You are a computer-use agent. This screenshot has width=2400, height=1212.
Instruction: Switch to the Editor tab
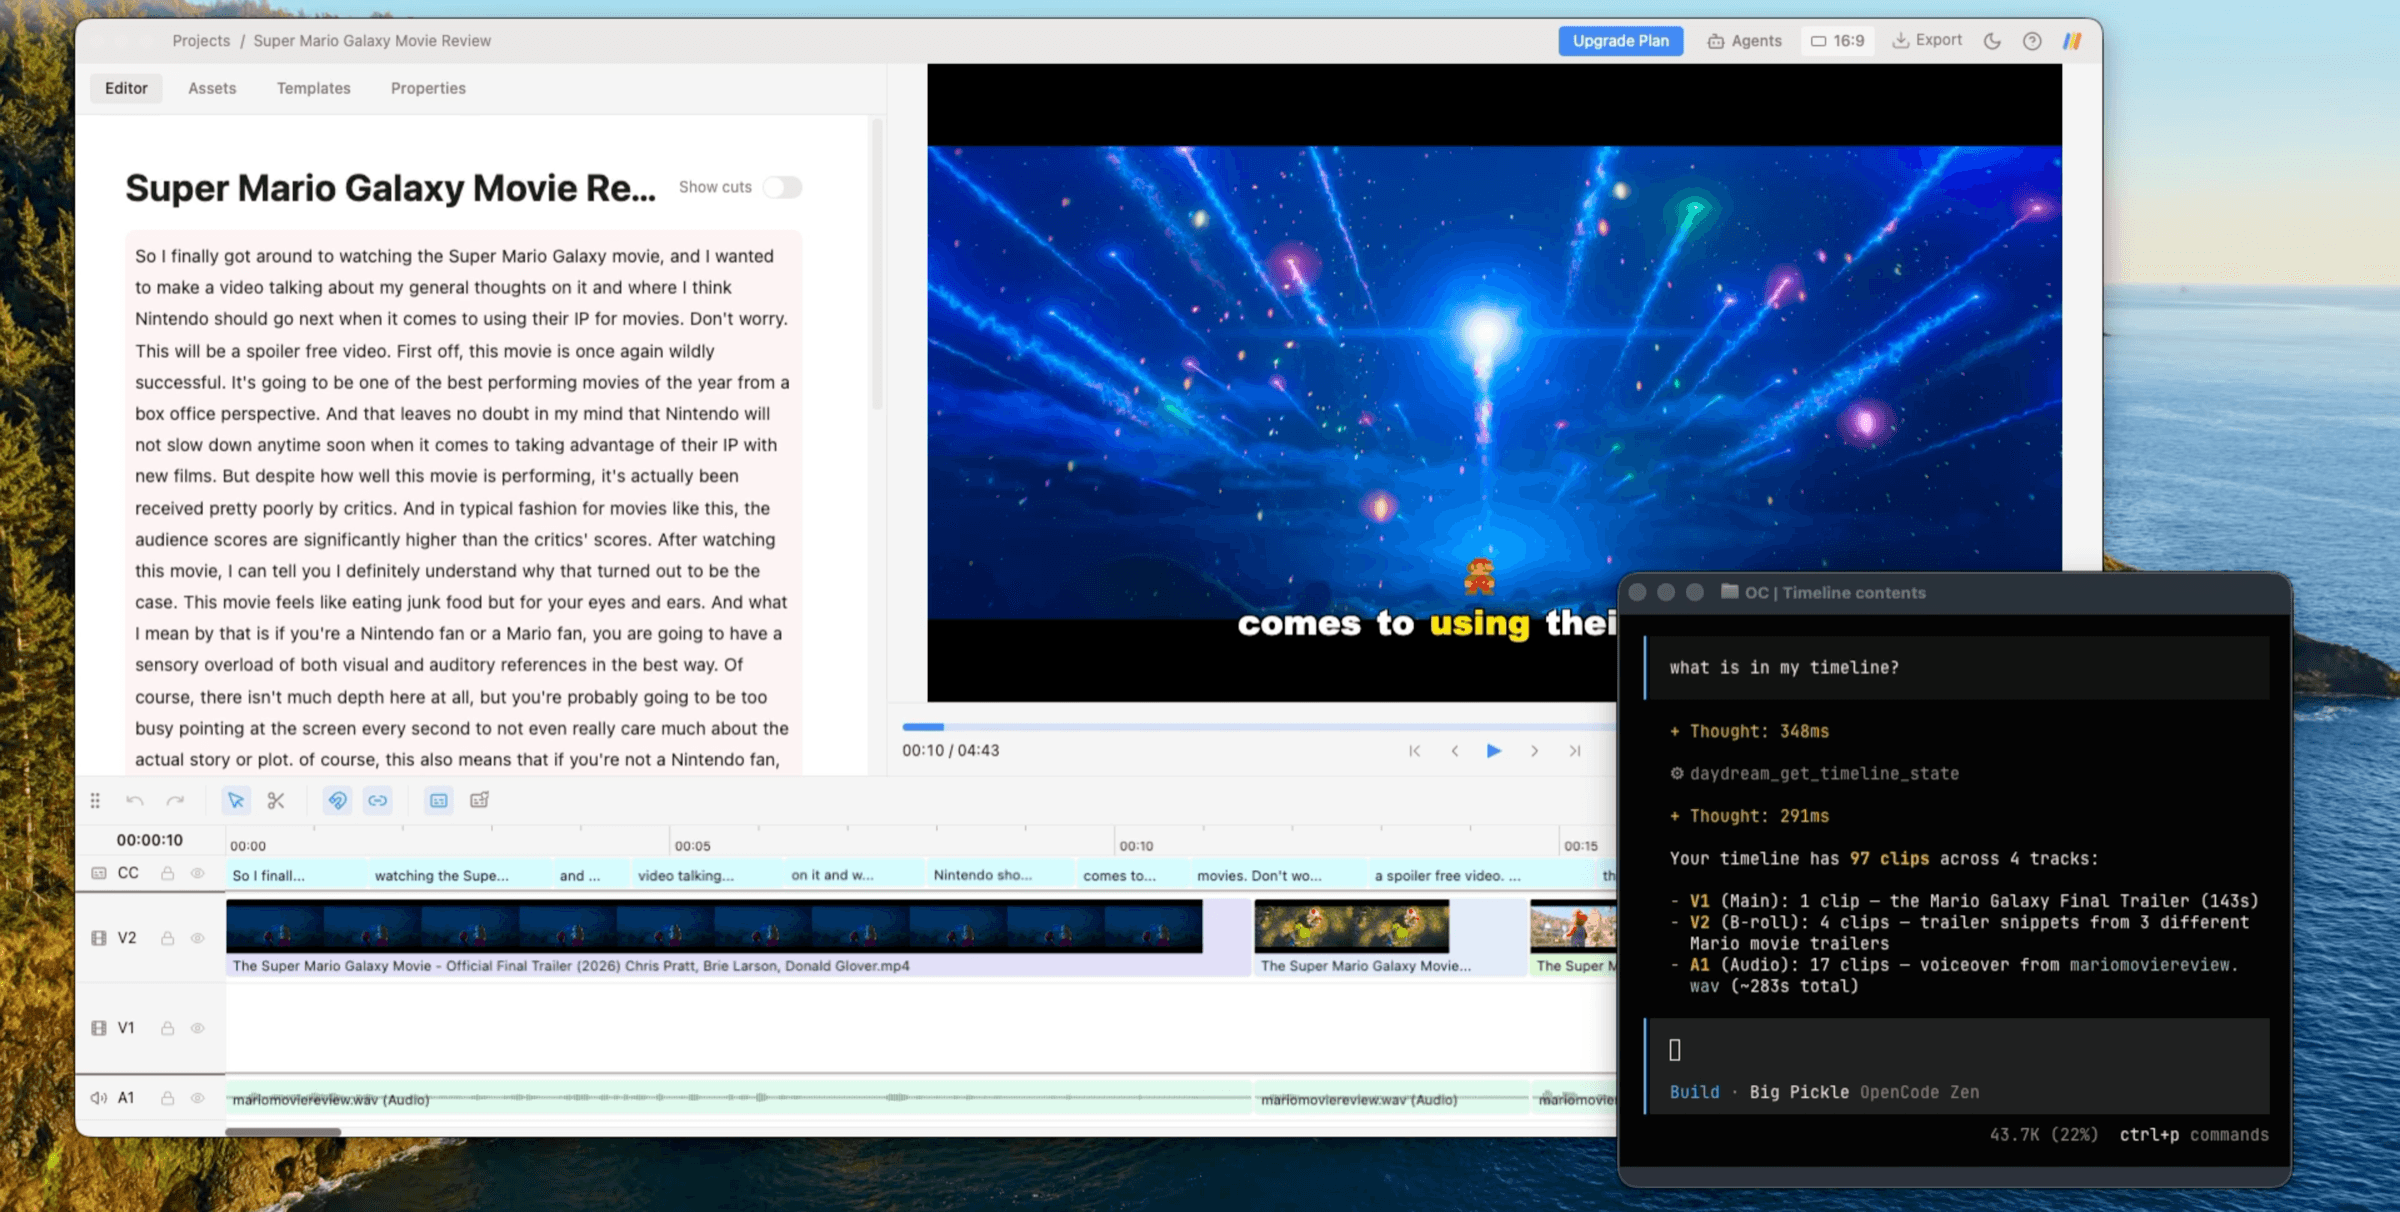(x=126, y=88)
